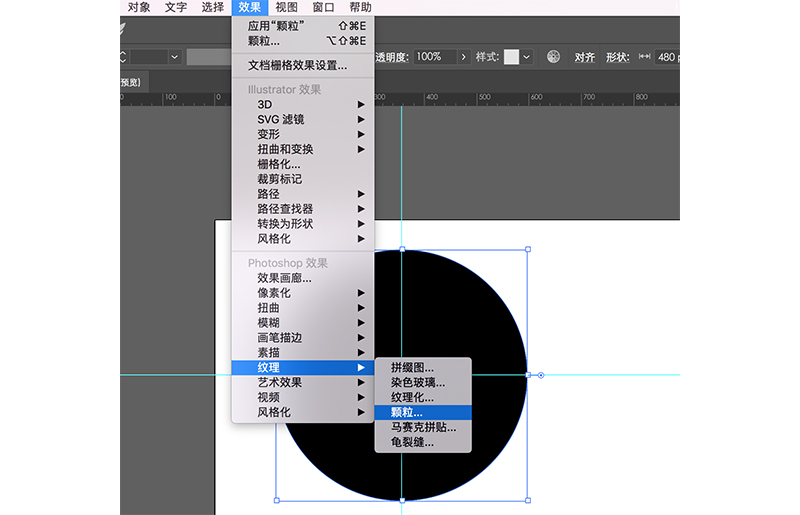Expand the 3D submenu

(x=303, y=105)
